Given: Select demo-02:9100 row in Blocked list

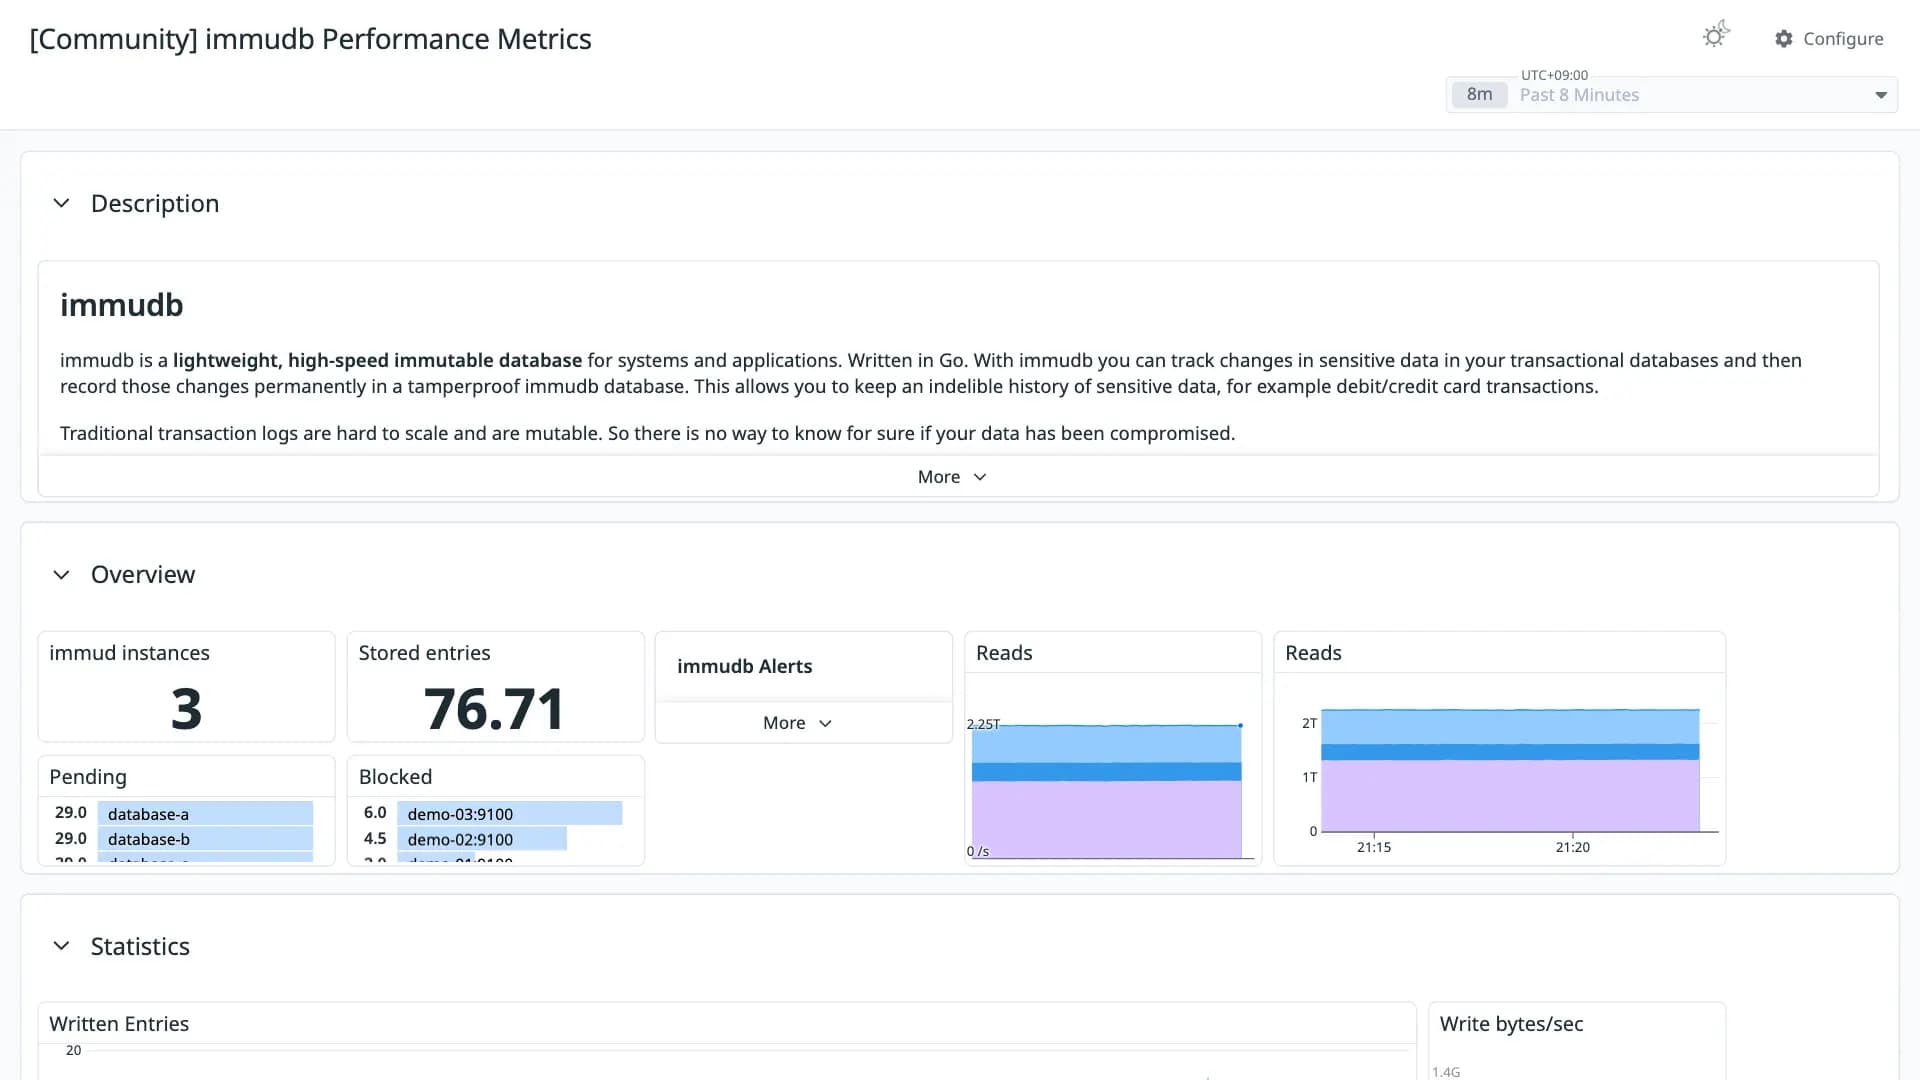Looking at the screenshot, I should point(494,839).
